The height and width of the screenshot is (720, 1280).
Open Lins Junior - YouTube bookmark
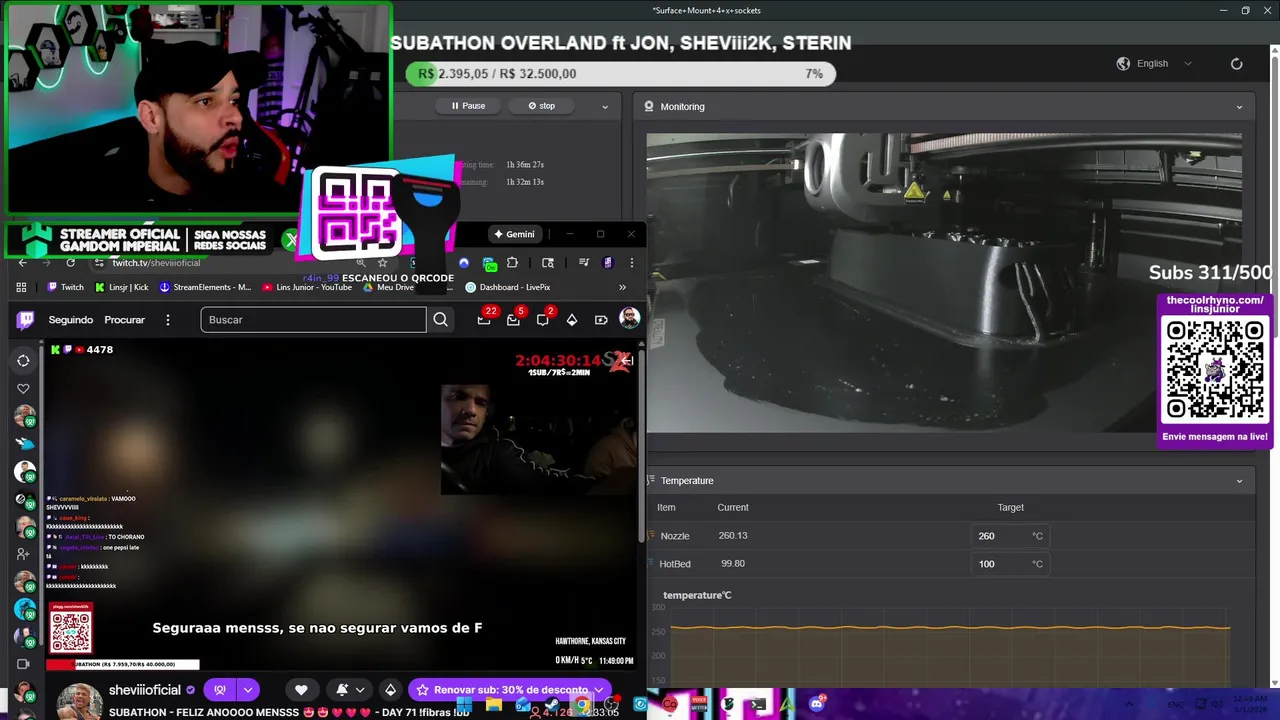306,287
